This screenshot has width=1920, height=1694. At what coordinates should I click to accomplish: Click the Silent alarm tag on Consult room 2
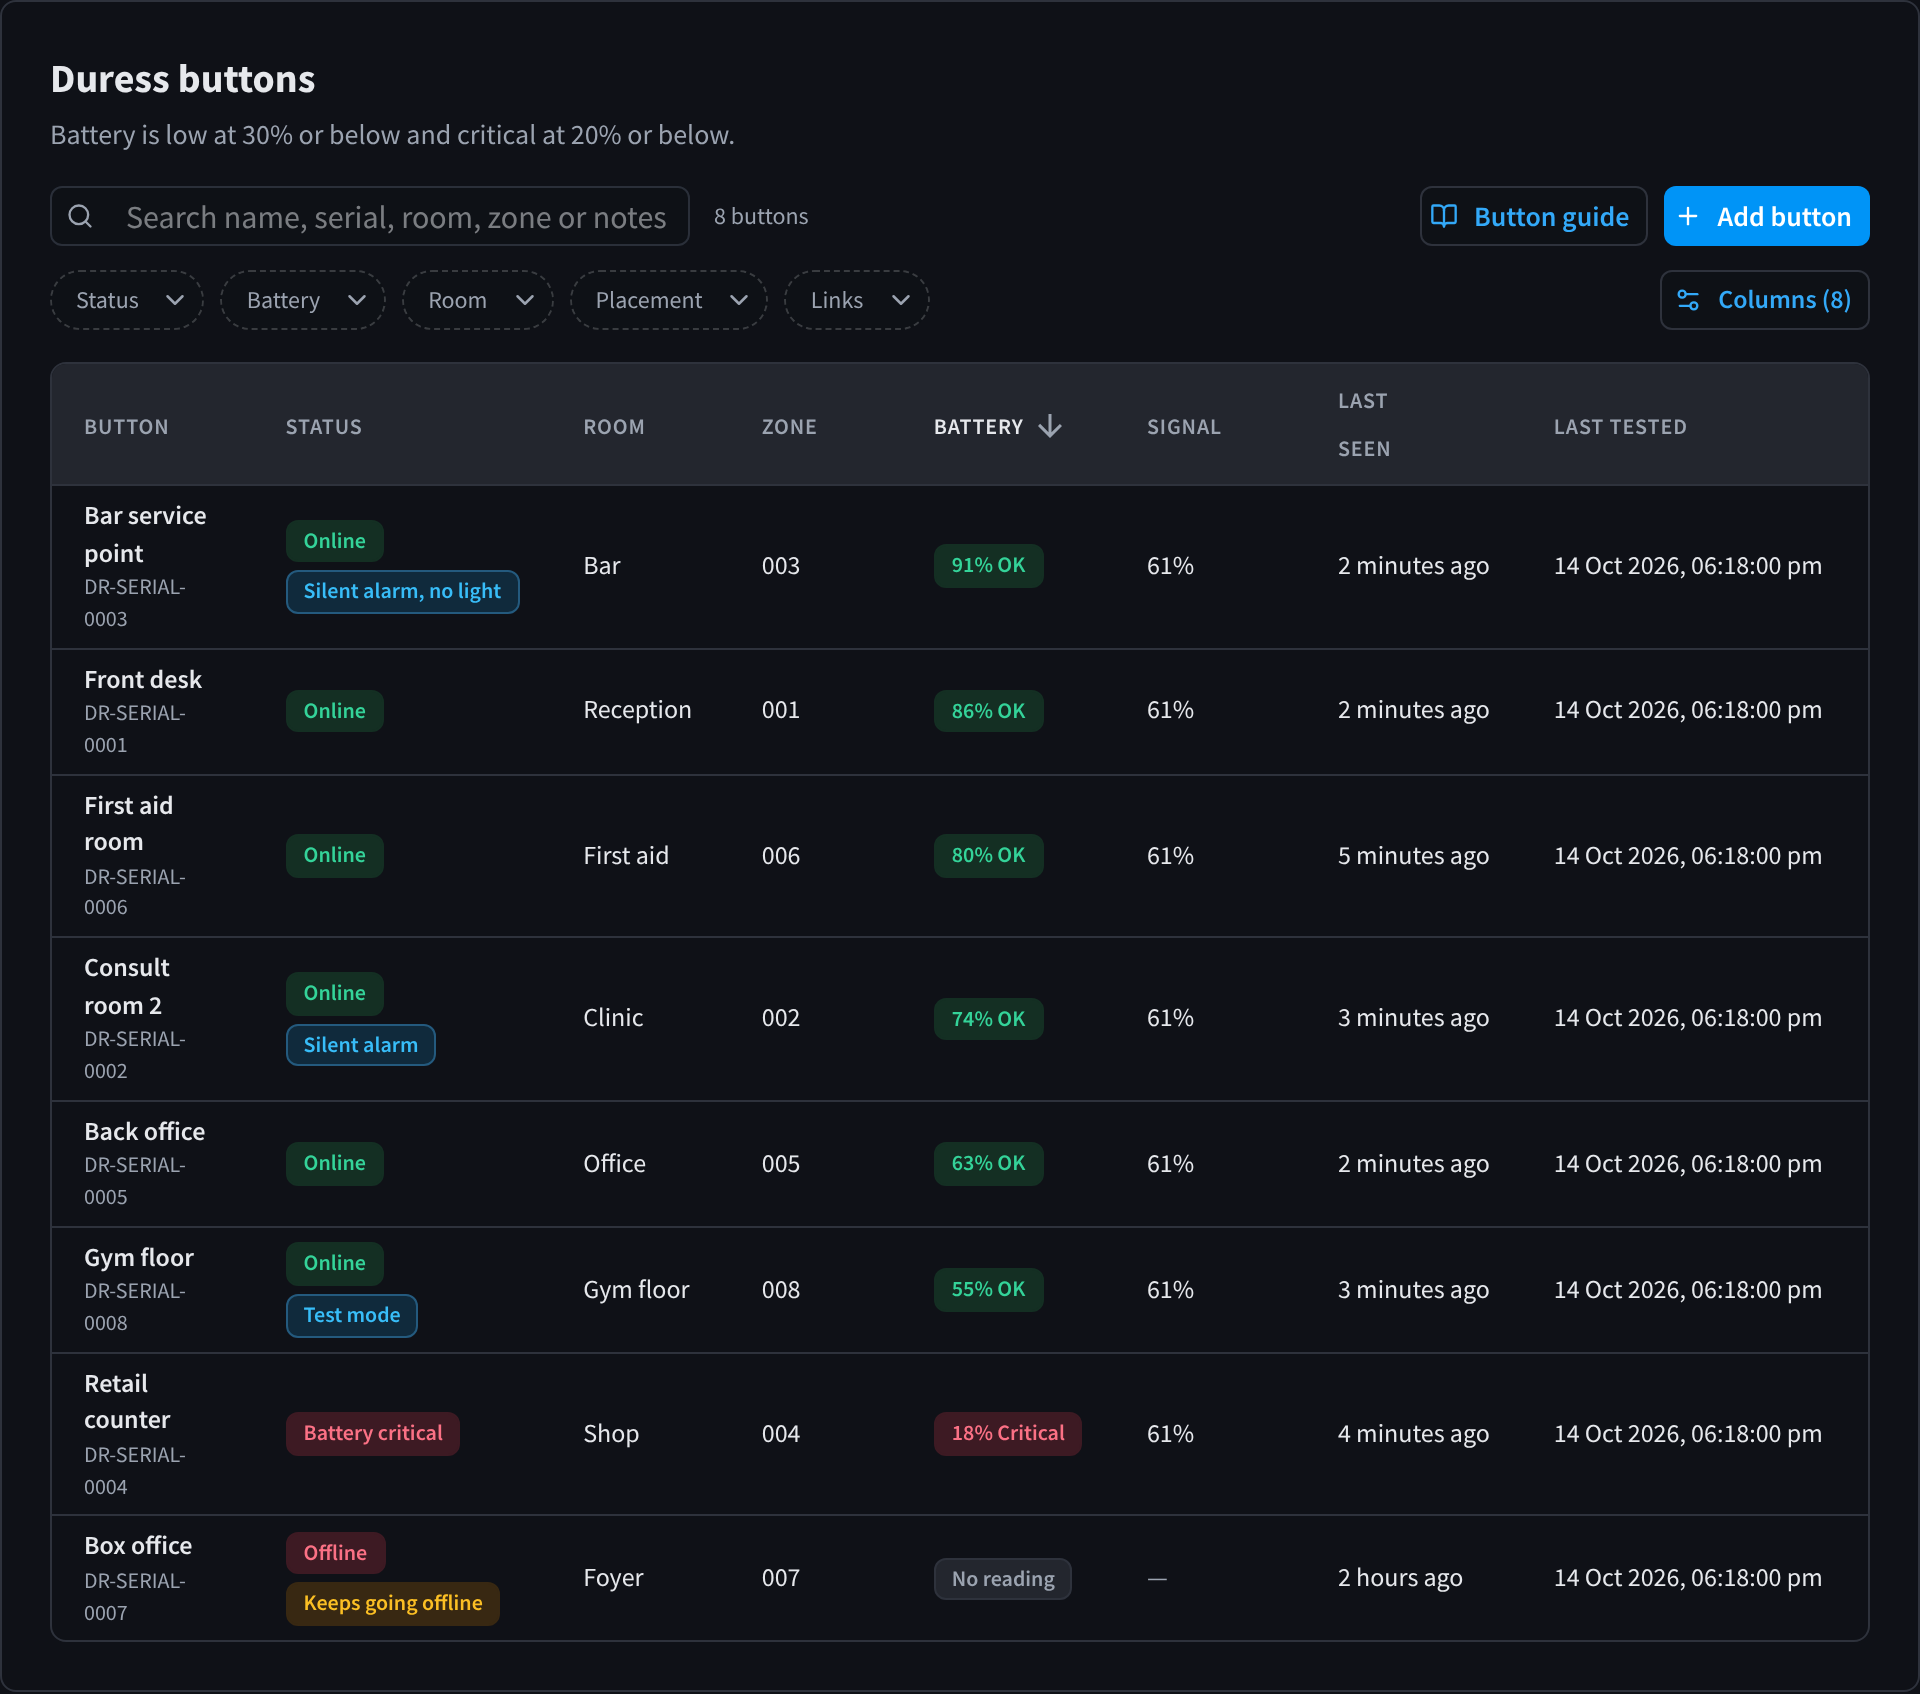(x=360, y=1045)
